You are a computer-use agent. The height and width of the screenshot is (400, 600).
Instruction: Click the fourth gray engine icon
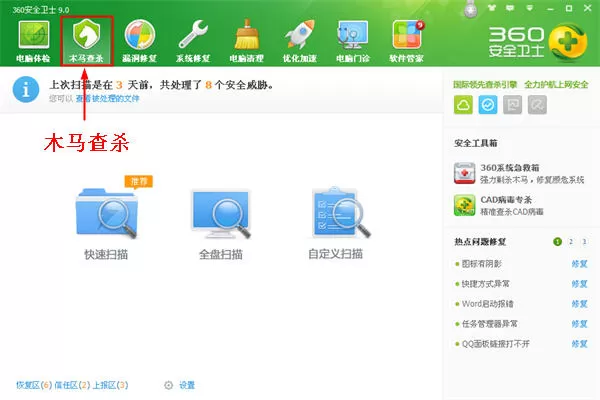click(537, 104)
